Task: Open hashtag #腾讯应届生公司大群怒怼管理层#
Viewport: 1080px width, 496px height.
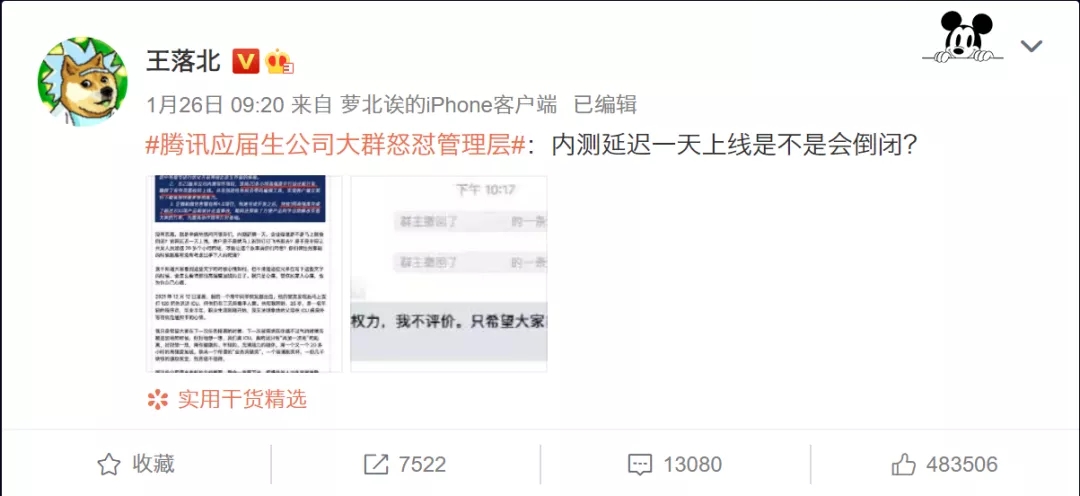Action: (336, 145)
